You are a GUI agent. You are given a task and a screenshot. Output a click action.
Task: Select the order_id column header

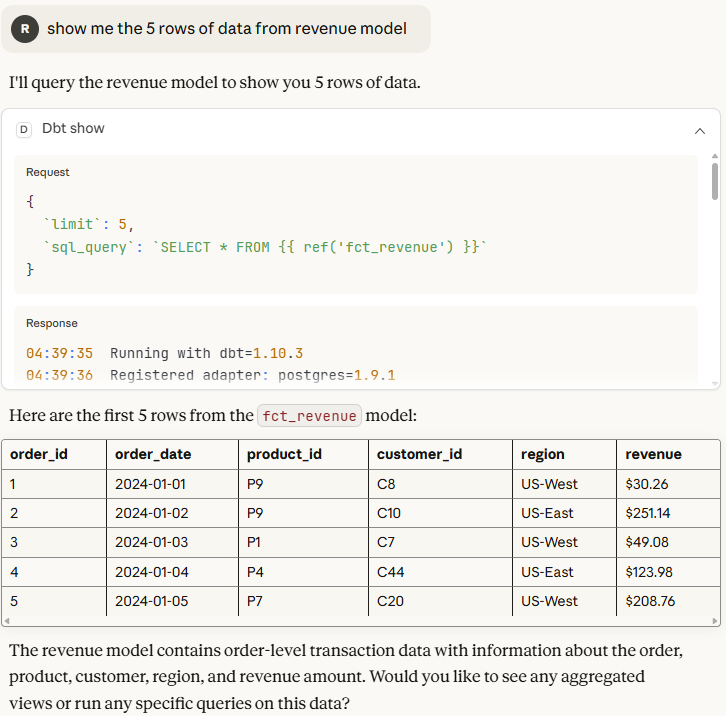tap(39, 454)
